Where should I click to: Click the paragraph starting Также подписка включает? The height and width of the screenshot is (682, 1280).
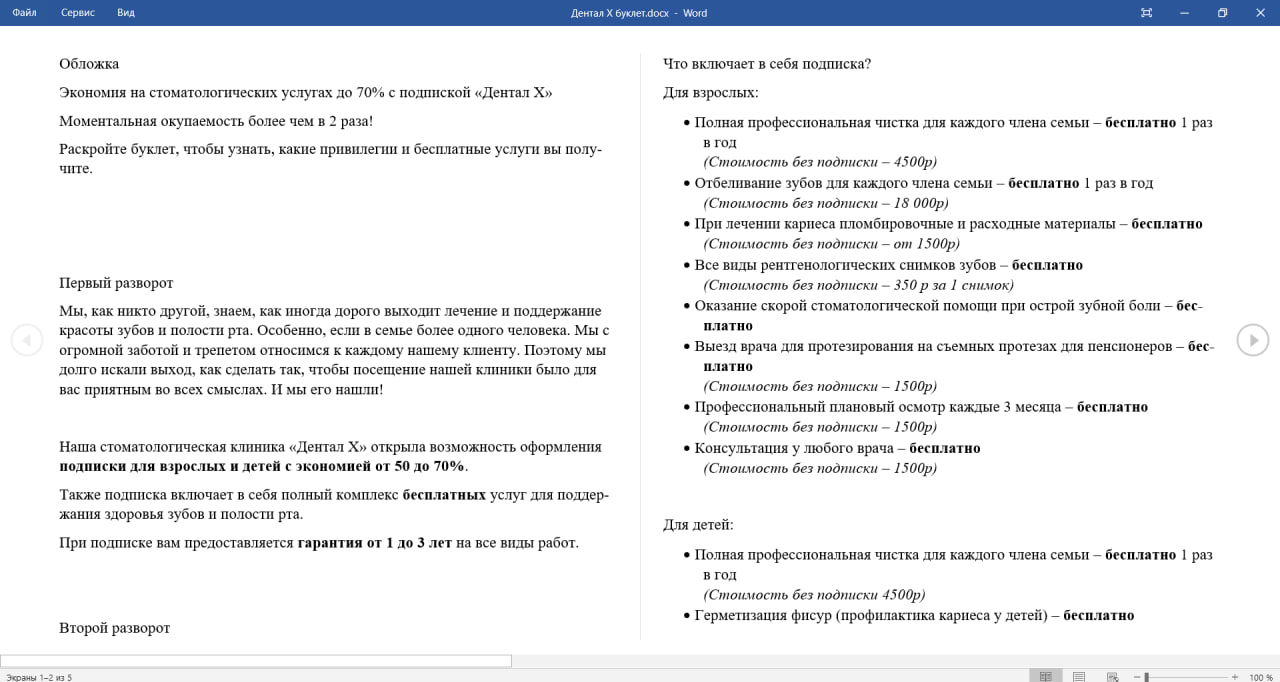coord(334,504)
